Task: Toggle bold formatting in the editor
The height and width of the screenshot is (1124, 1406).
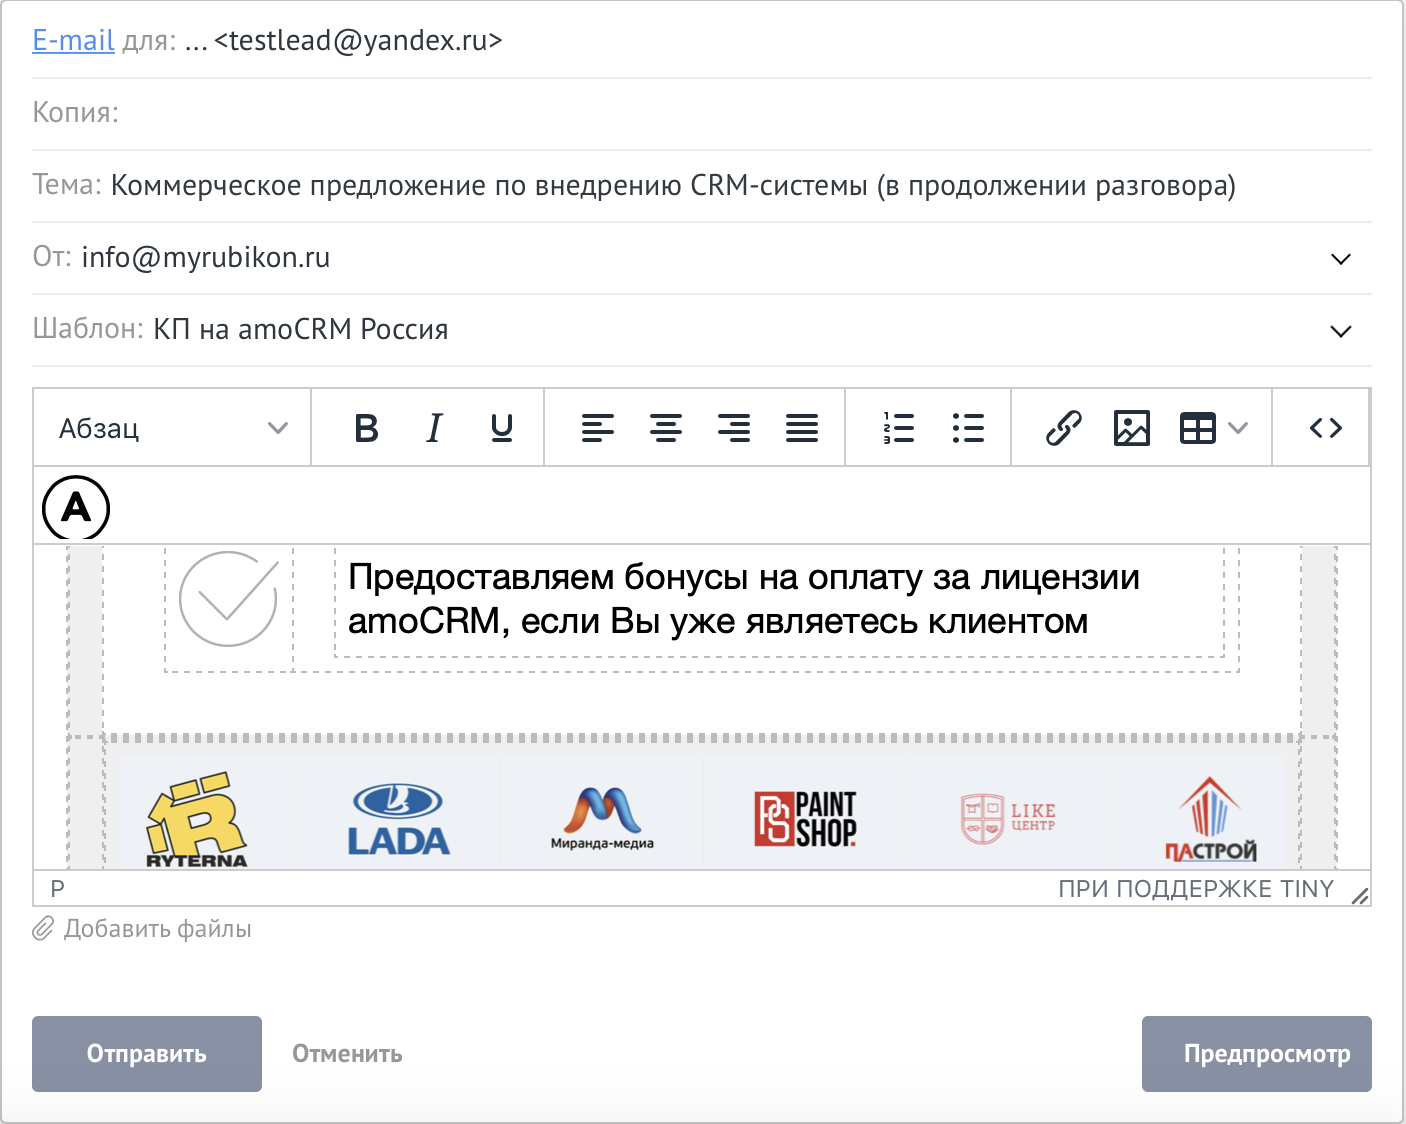Action: click(x=366, y=428)
